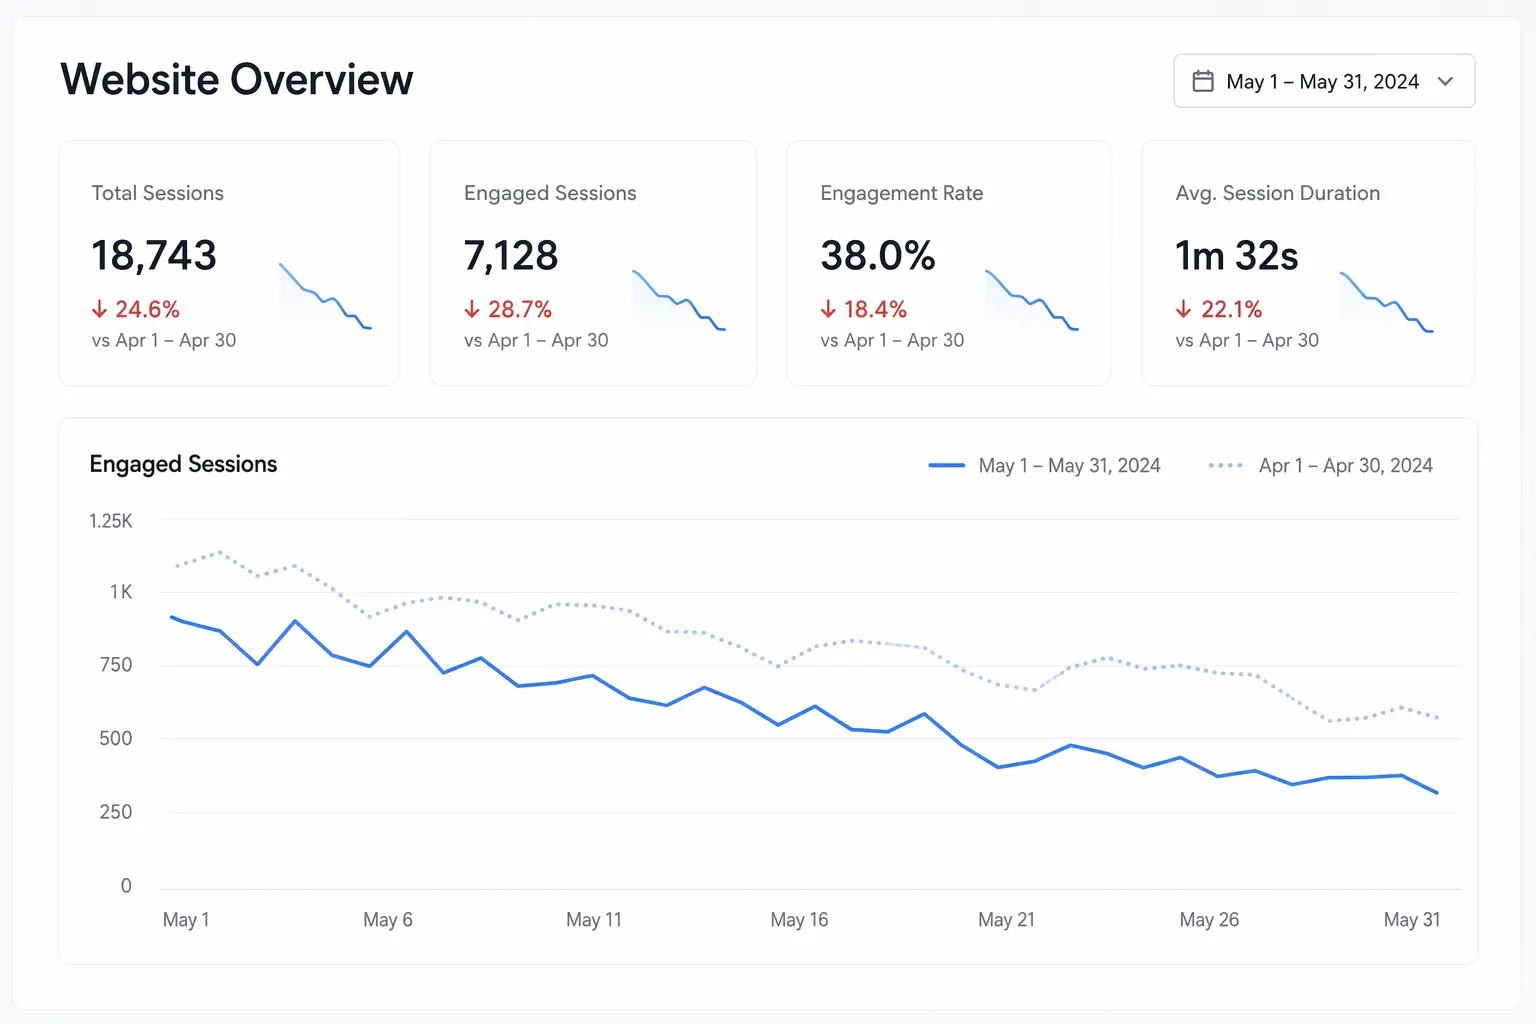The width and height of the screenshot is (1536, 1024).
Task: Click the May 21 x-axis label
Action: (x=1006, y=920)
